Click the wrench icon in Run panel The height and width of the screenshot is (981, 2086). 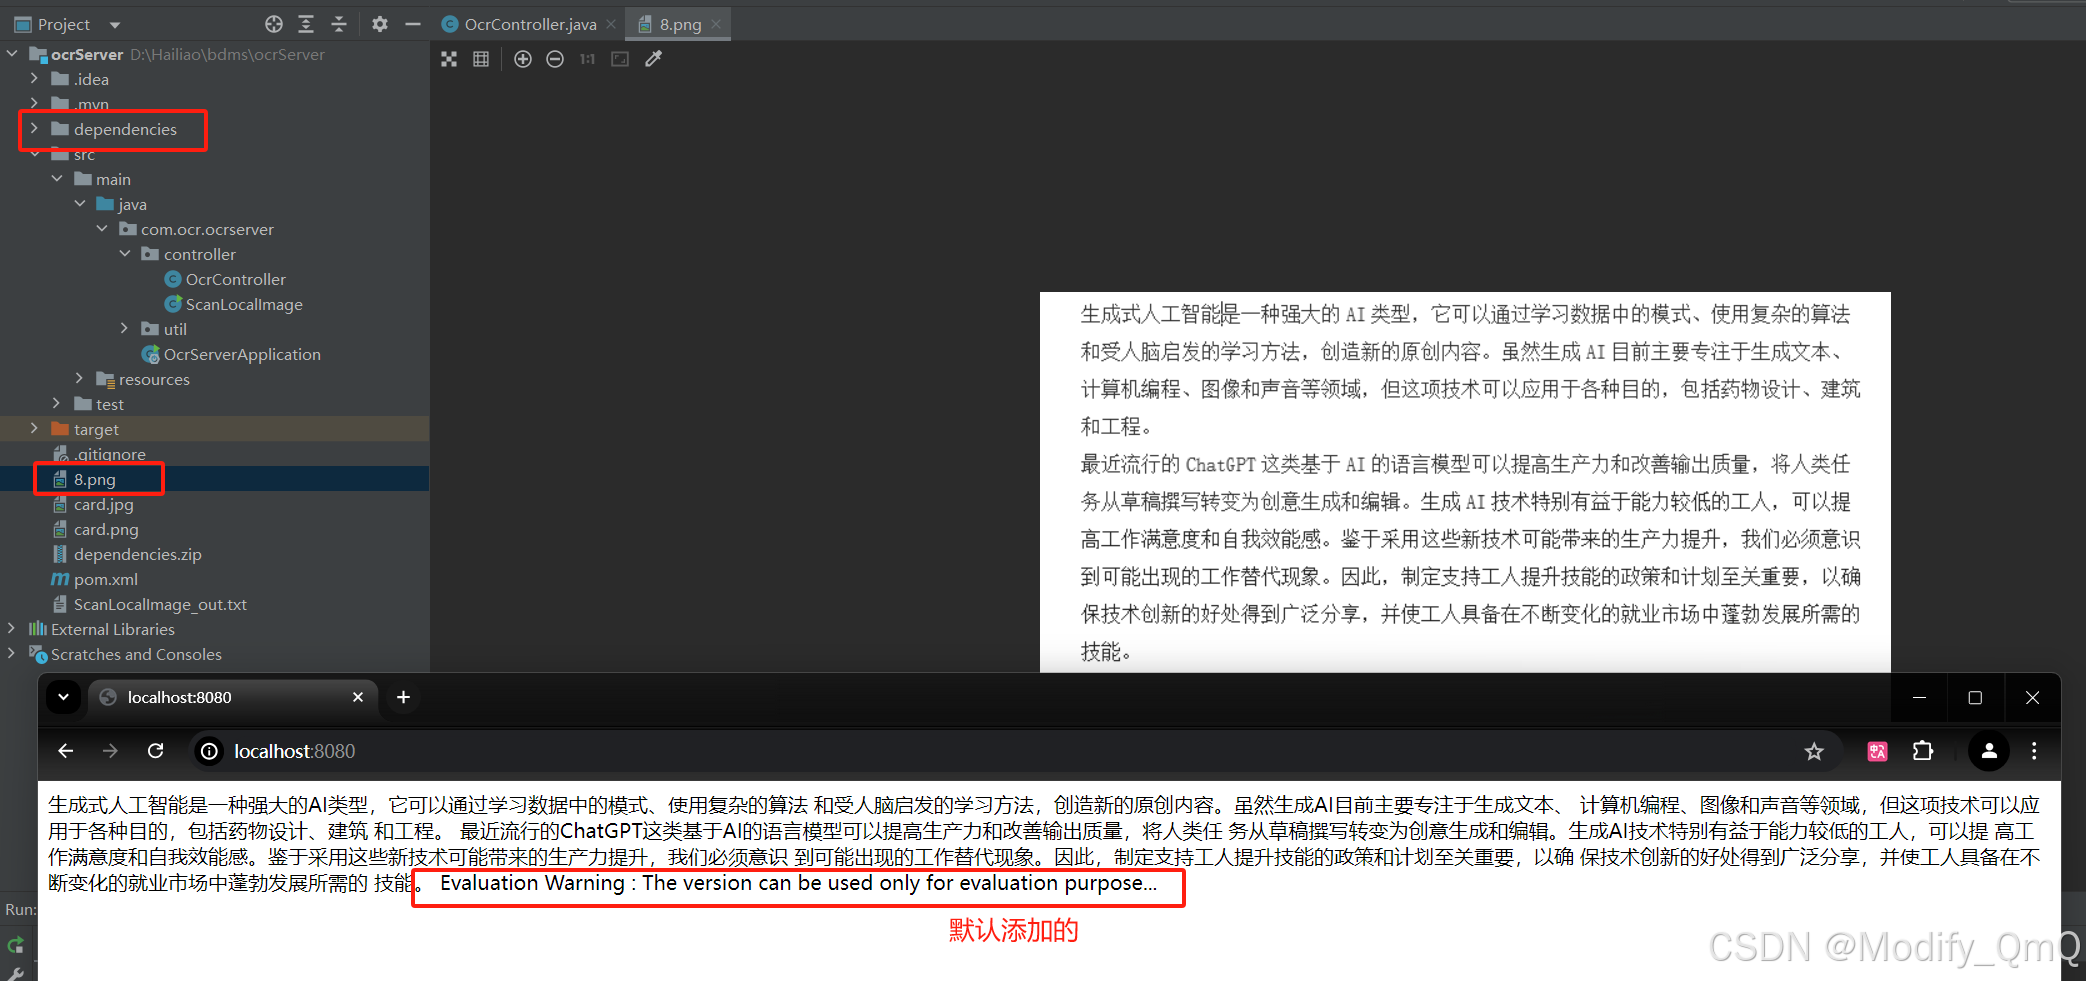pyautogui.click(x=15, y=973)
